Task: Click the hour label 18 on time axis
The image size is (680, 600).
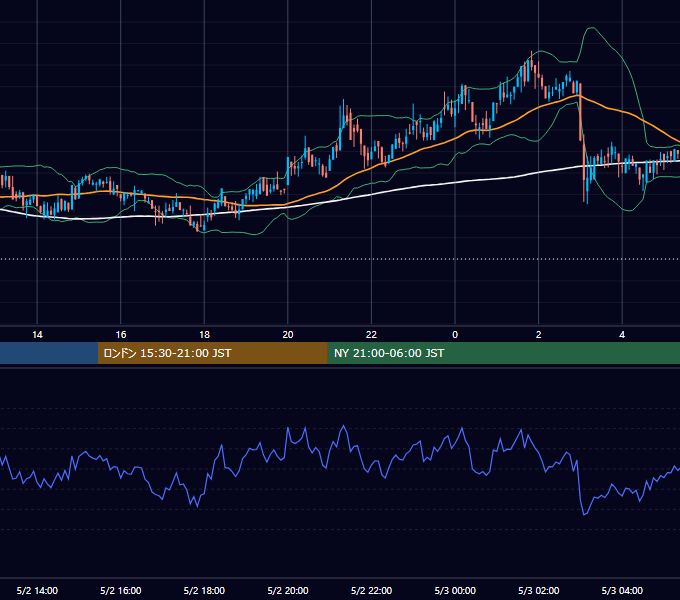Action: tap(204, 335)
